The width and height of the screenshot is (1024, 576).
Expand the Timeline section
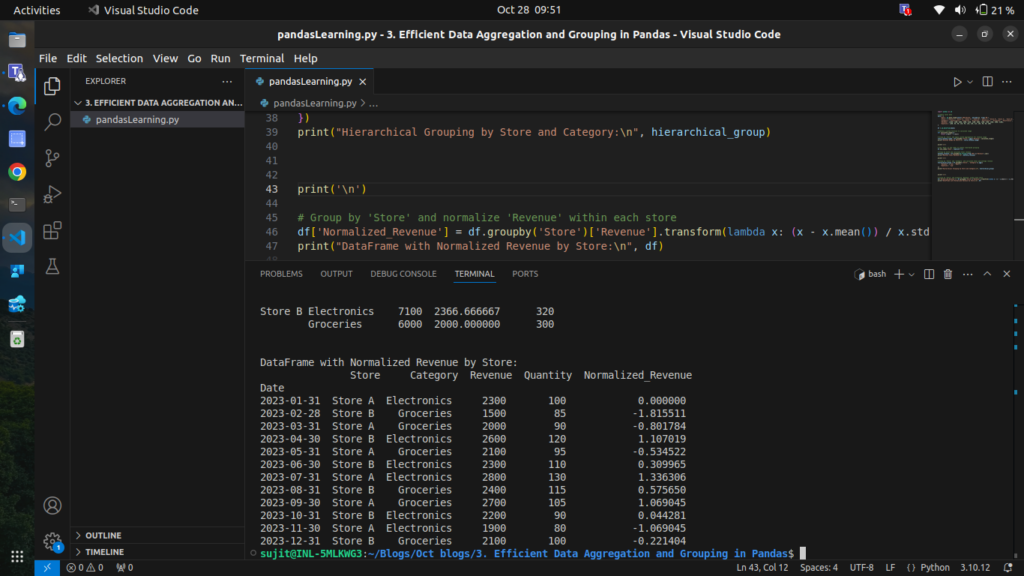coord(104,552)
